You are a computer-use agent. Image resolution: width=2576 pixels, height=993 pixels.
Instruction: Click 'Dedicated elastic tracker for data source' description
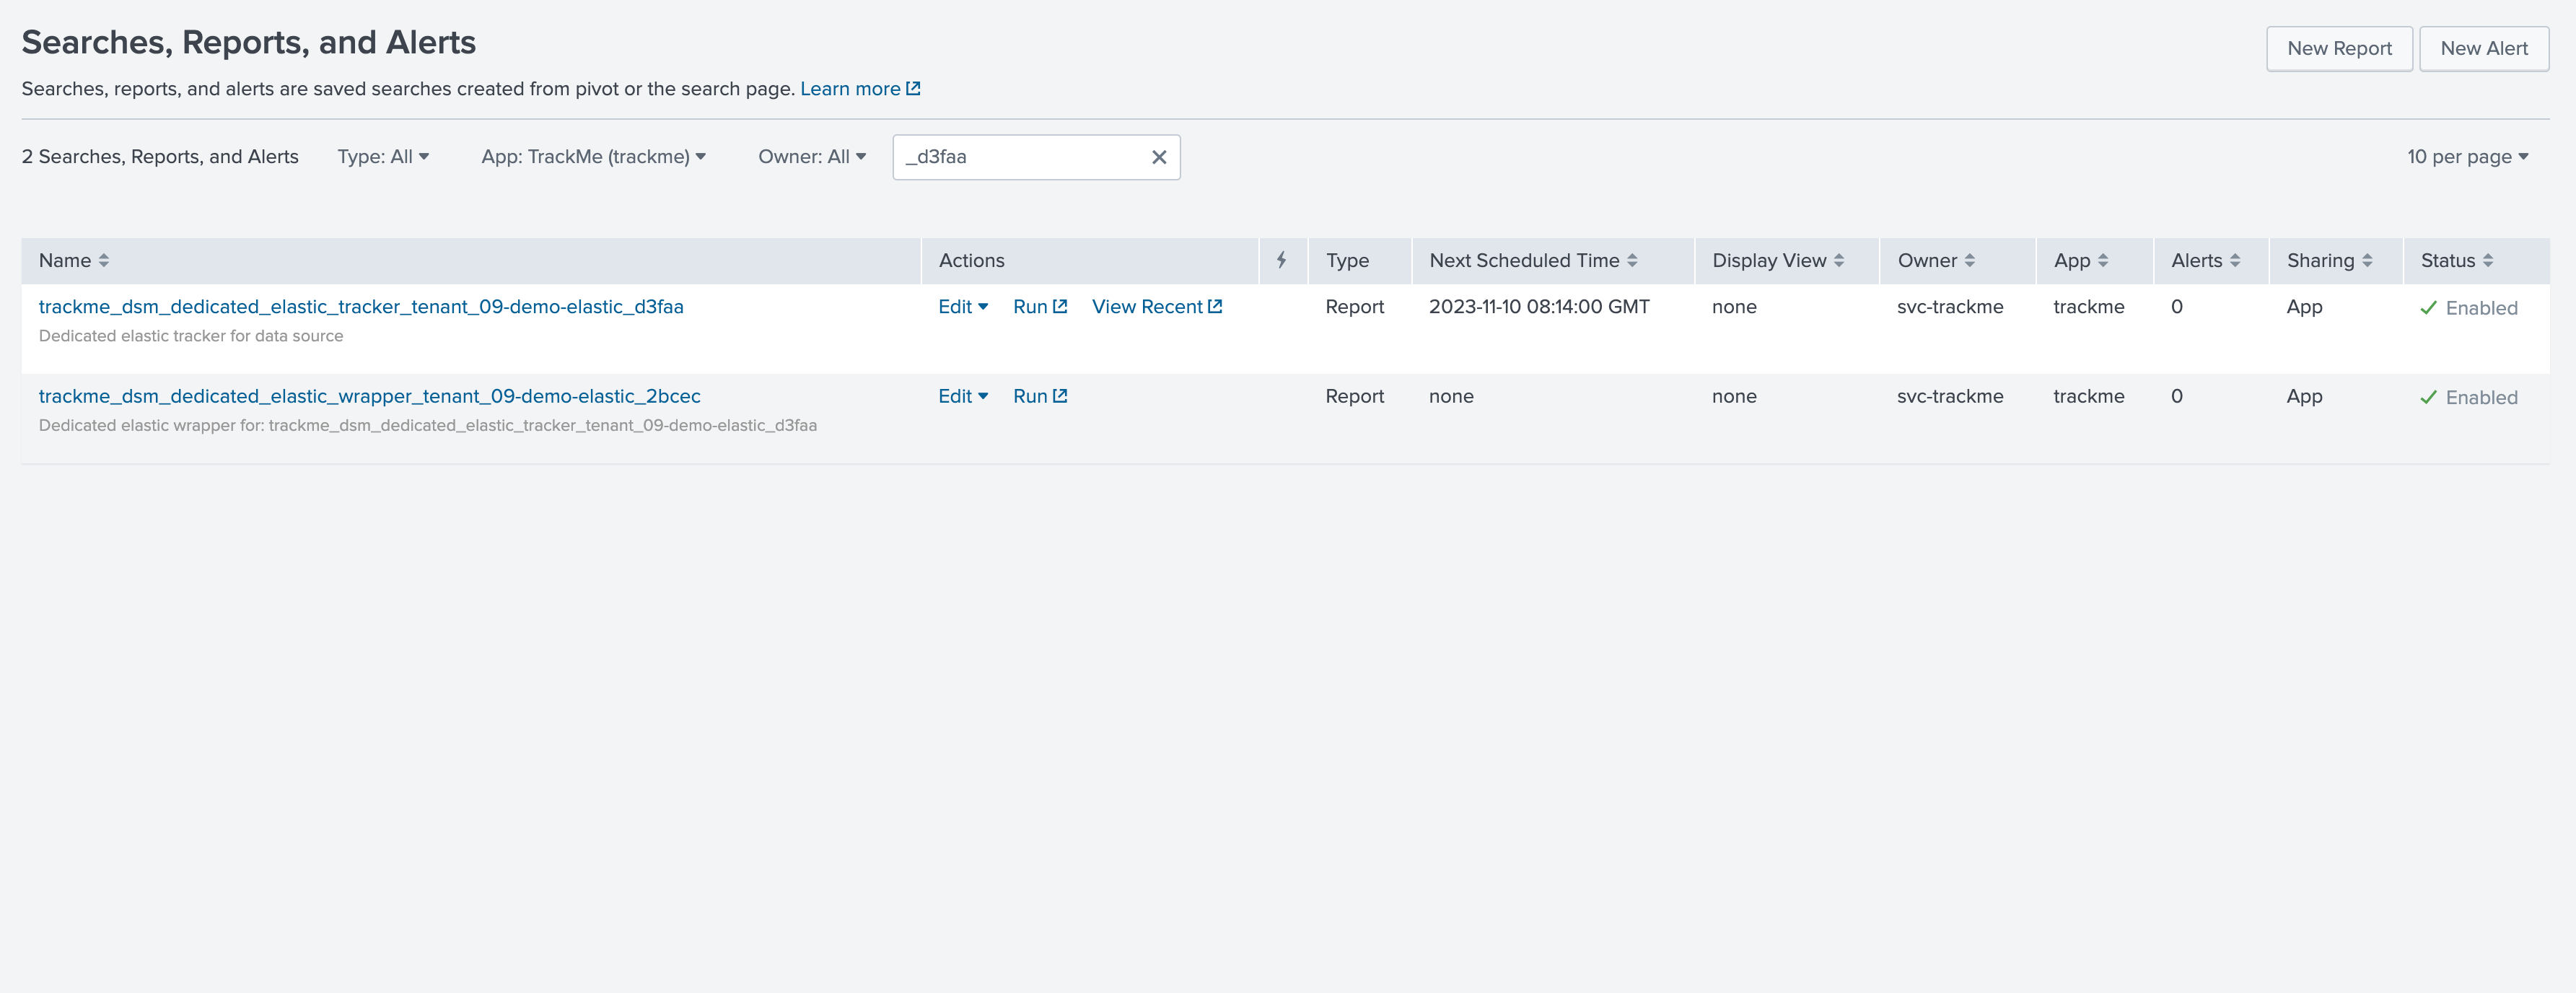click(x=191, y=336)
